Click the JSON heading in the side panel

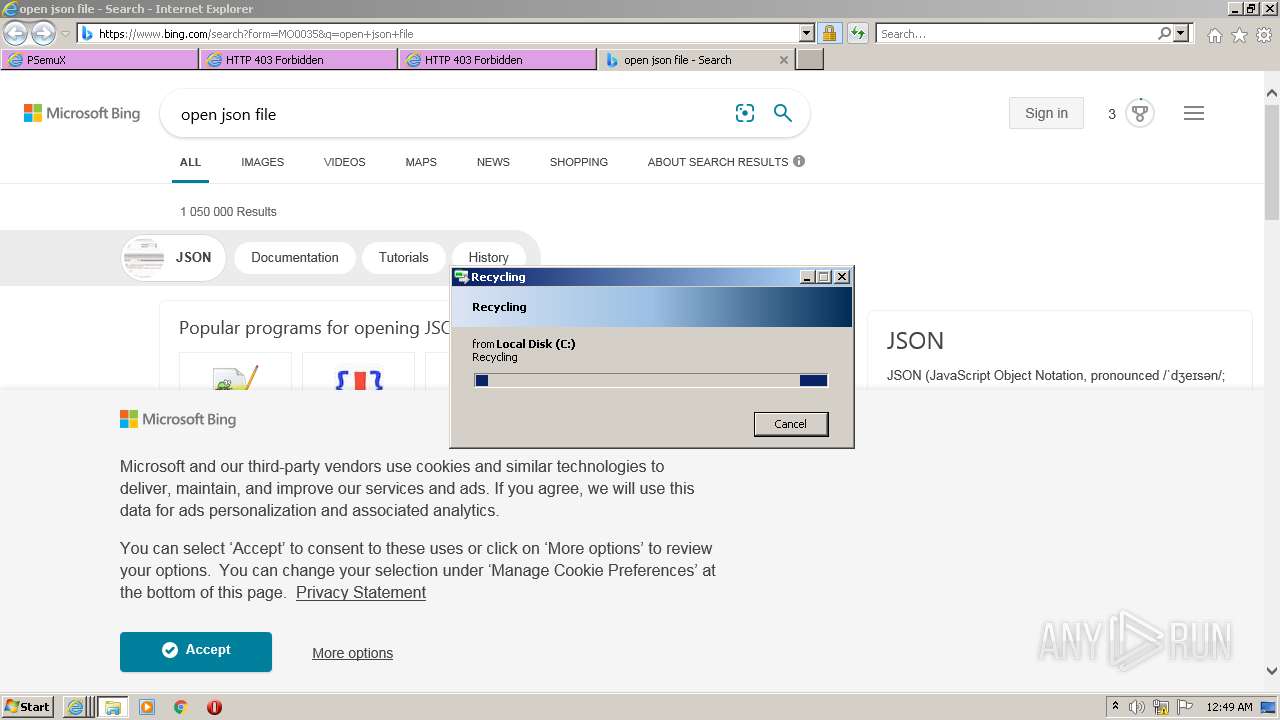click(915, 341)
